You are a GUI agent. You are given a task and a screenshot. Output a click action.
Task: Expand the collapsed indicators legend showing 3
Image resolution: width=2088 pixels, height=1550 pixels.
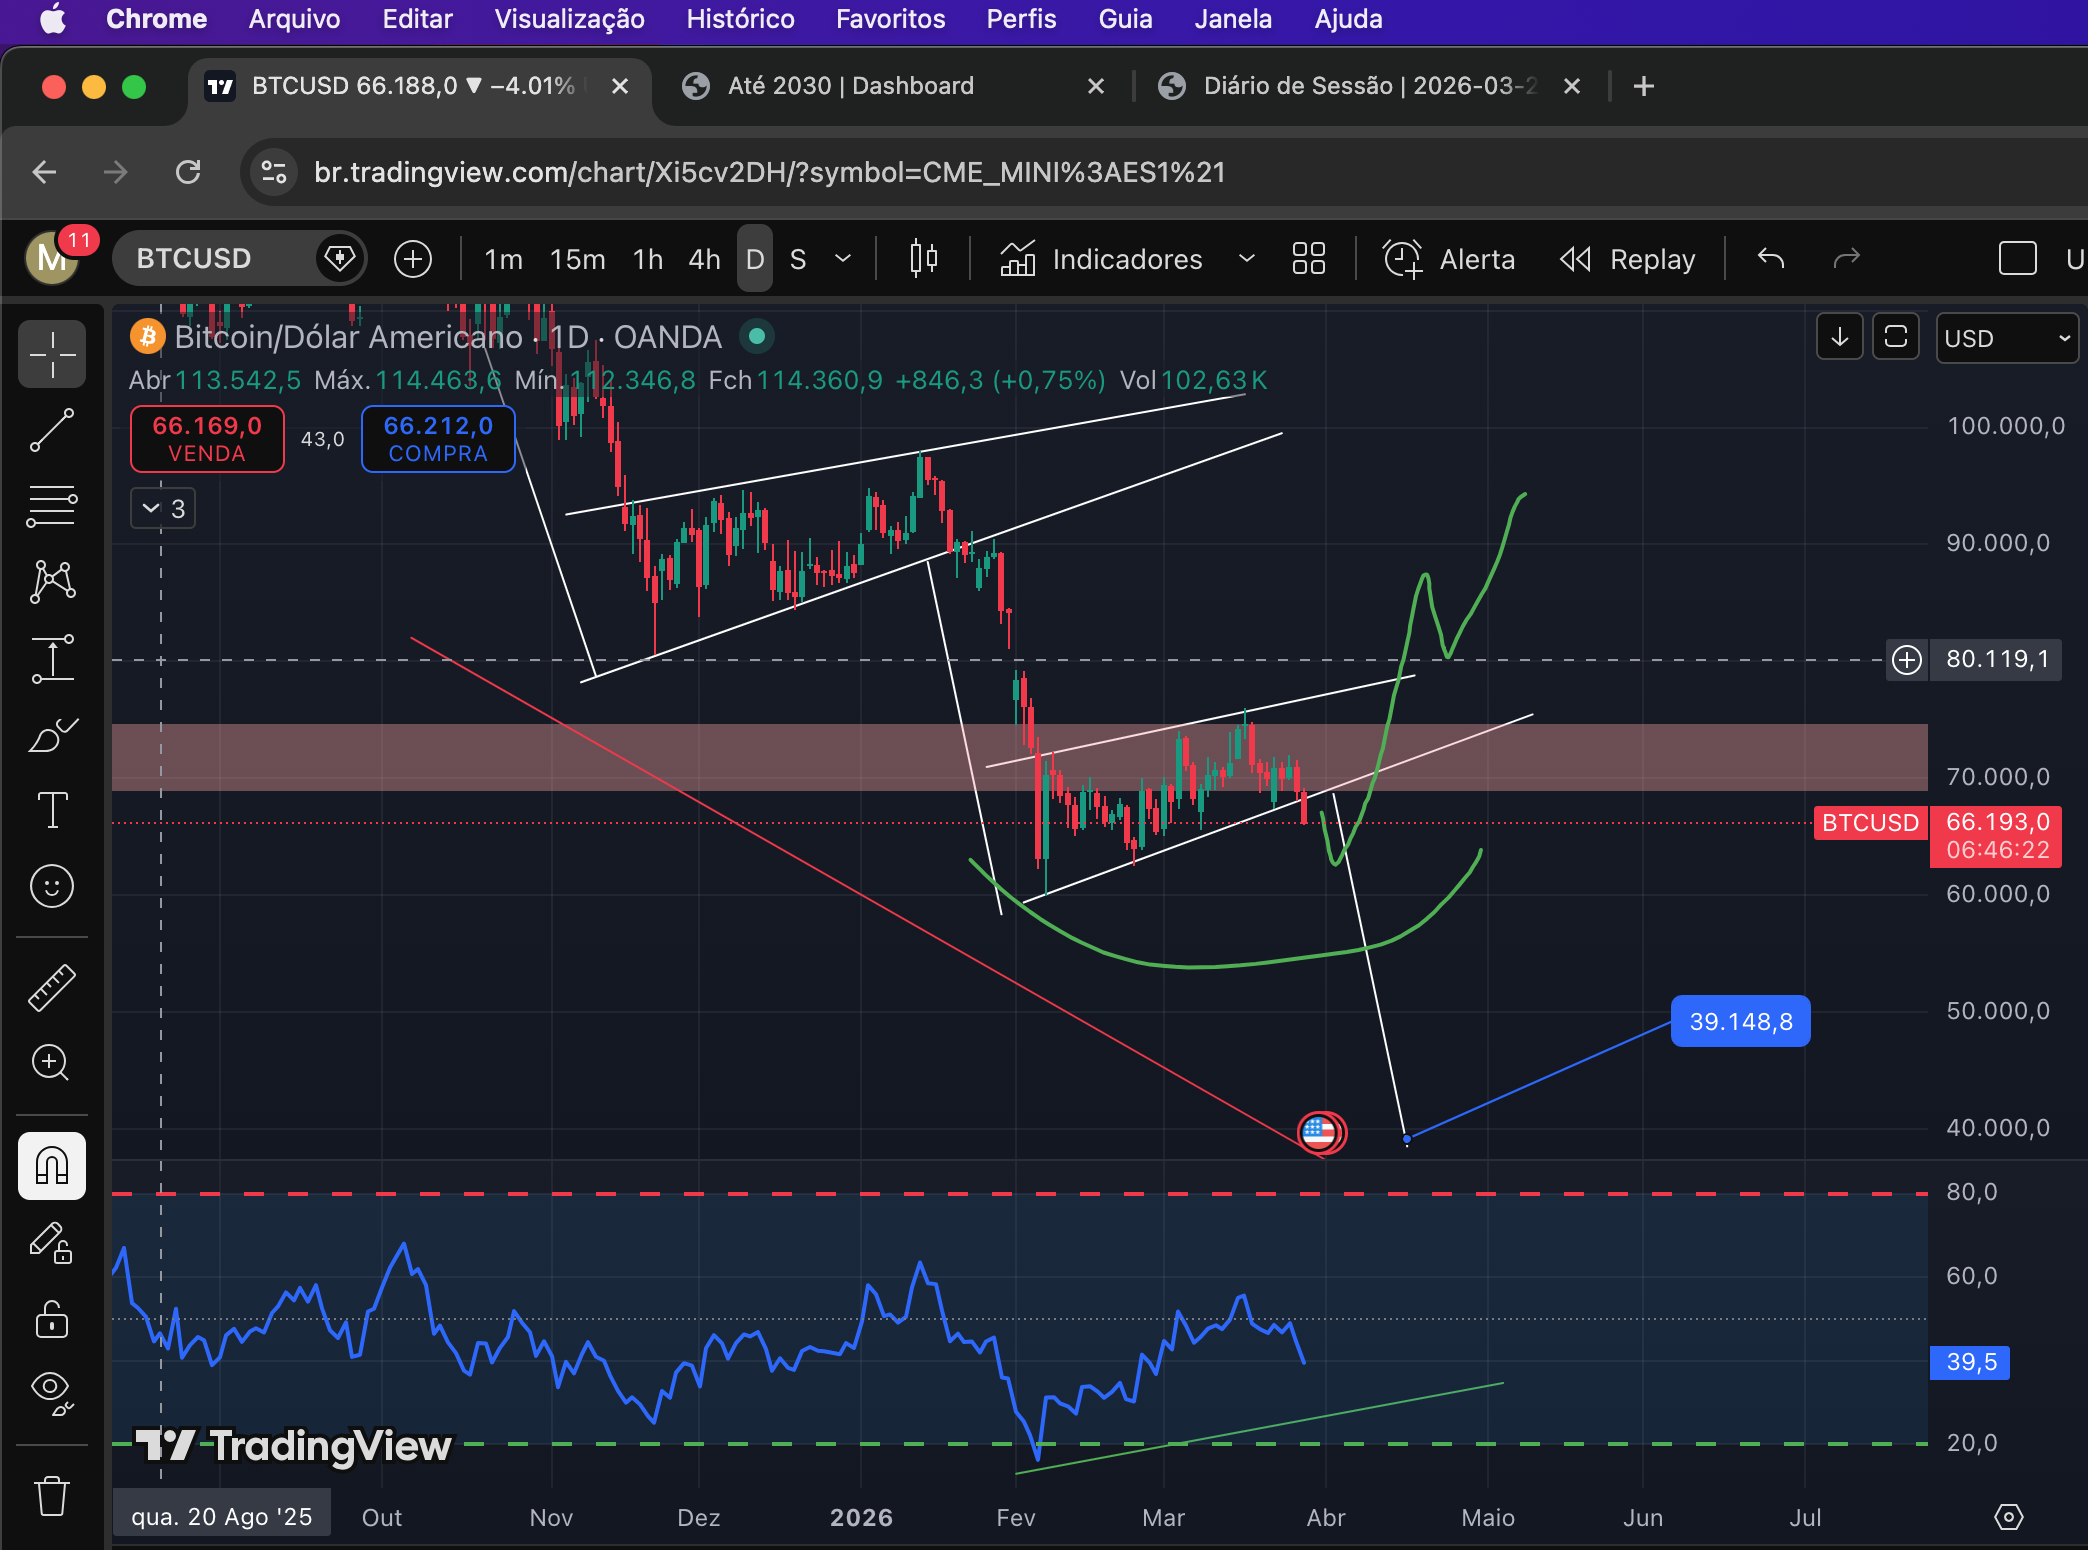(x=163, y=508)
